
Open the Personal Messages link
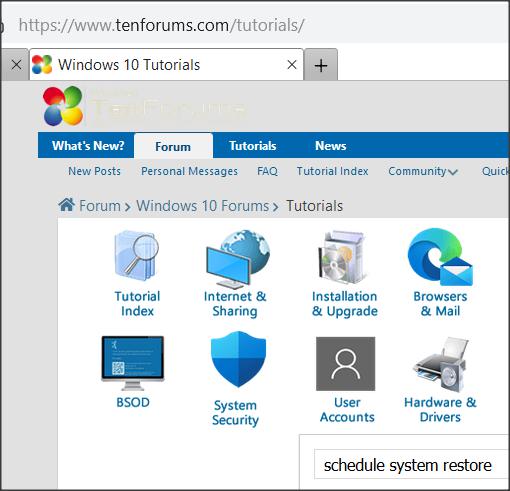(x=189, y=171)
